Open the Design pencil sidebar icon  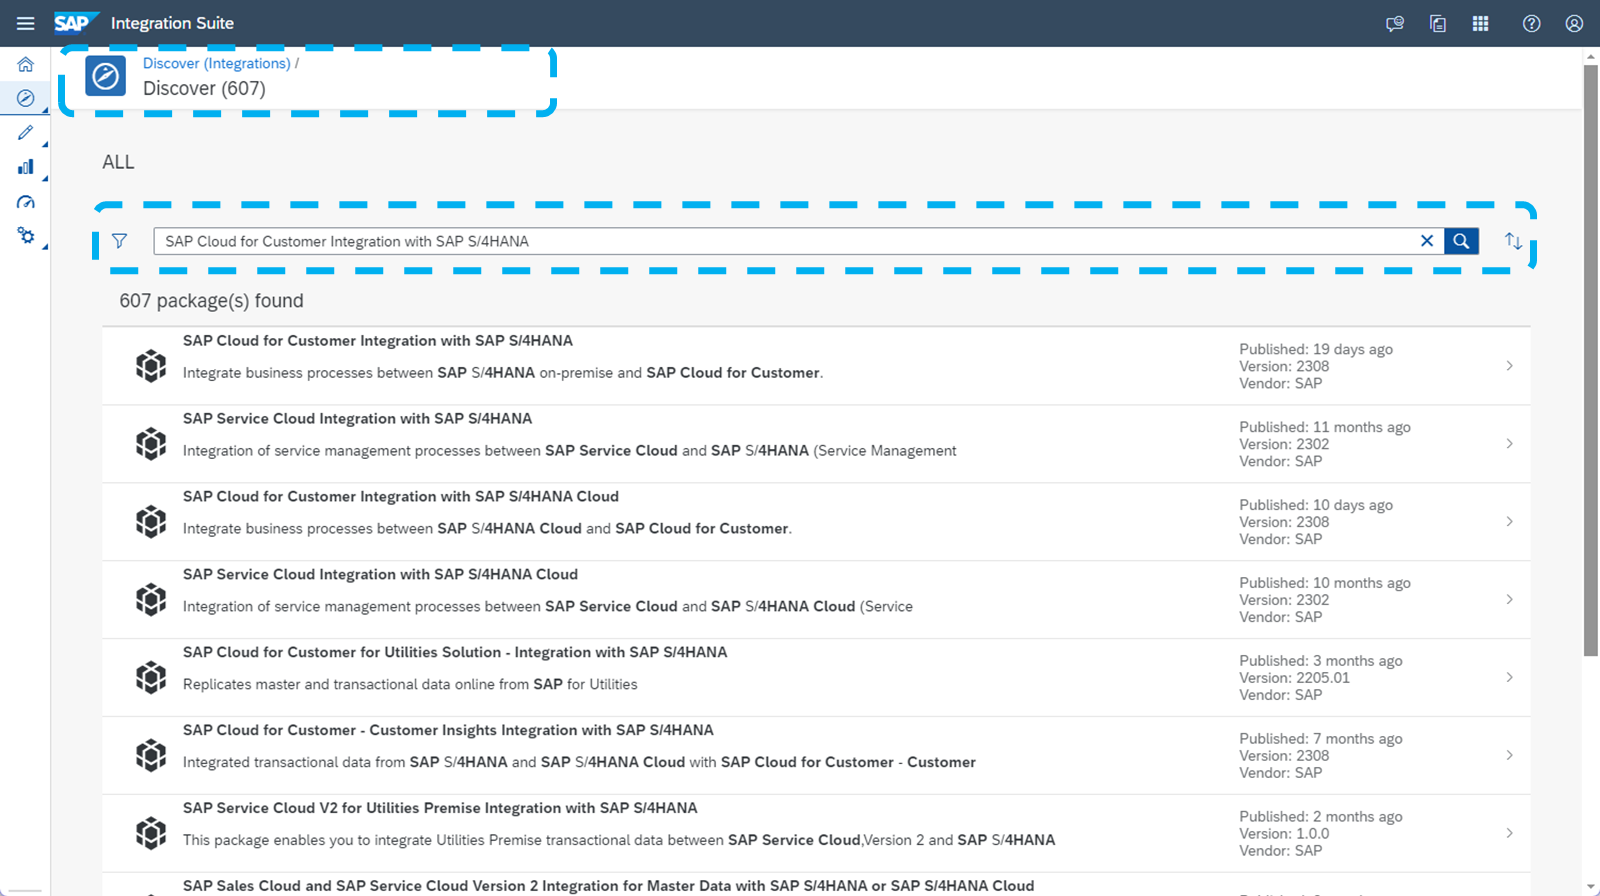click(26, 133)
